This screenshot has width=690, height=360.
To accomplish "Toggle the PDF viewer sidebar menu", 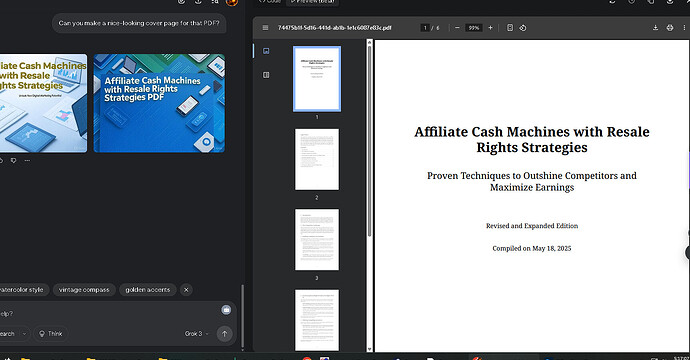I will tap(265, 28).
